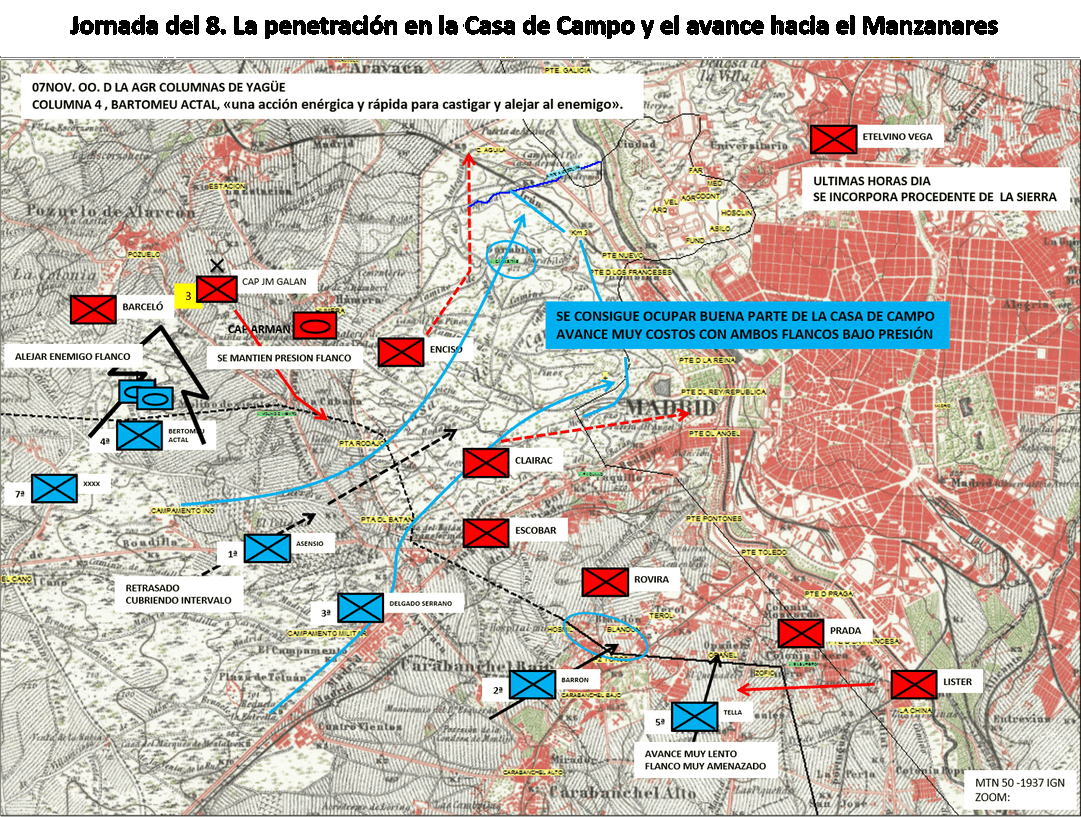Select the blue 7ª column unit symbol

(x=54, y=489)
